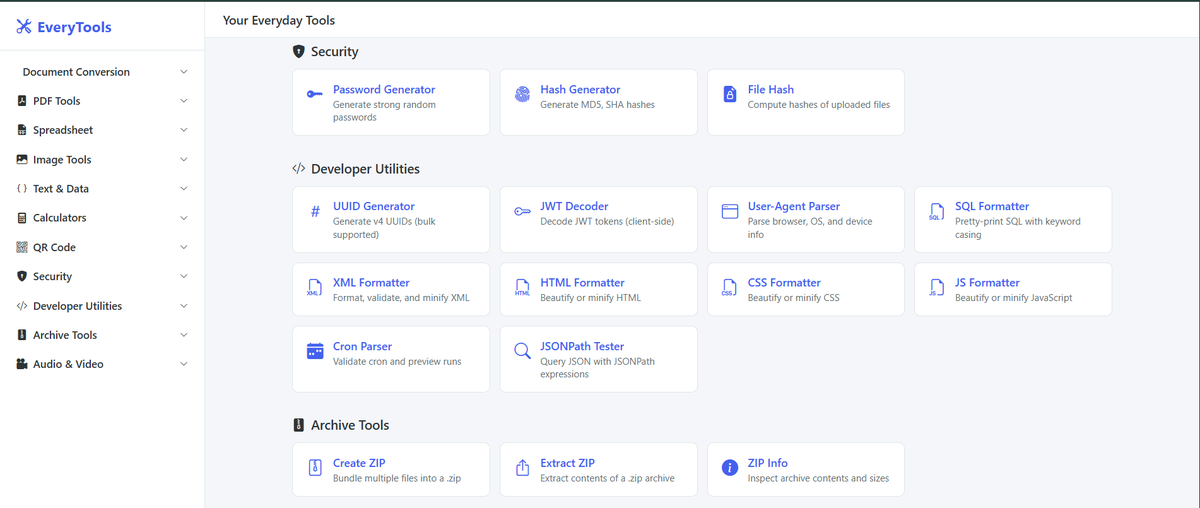
Task: Expand the Audio & Video chevron
Action: point(184,364)
